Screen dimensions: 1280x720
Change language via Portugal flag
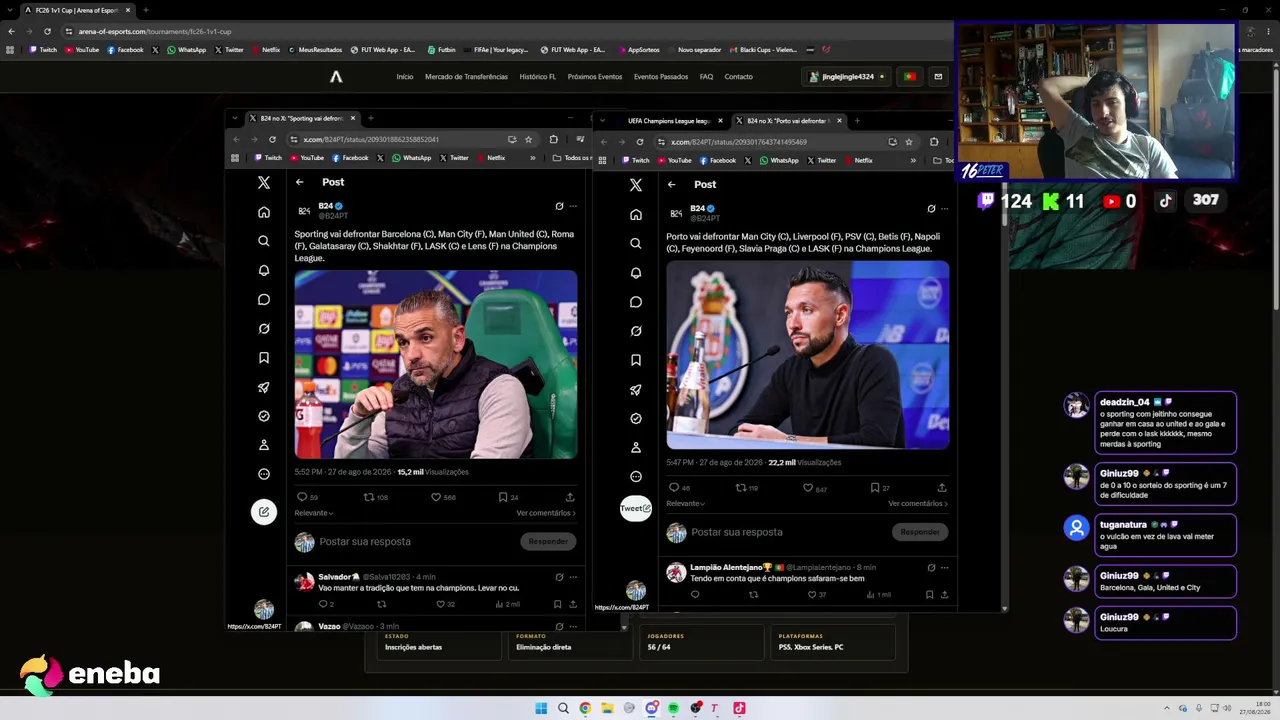pyautogui.click(x=910, y=77)
